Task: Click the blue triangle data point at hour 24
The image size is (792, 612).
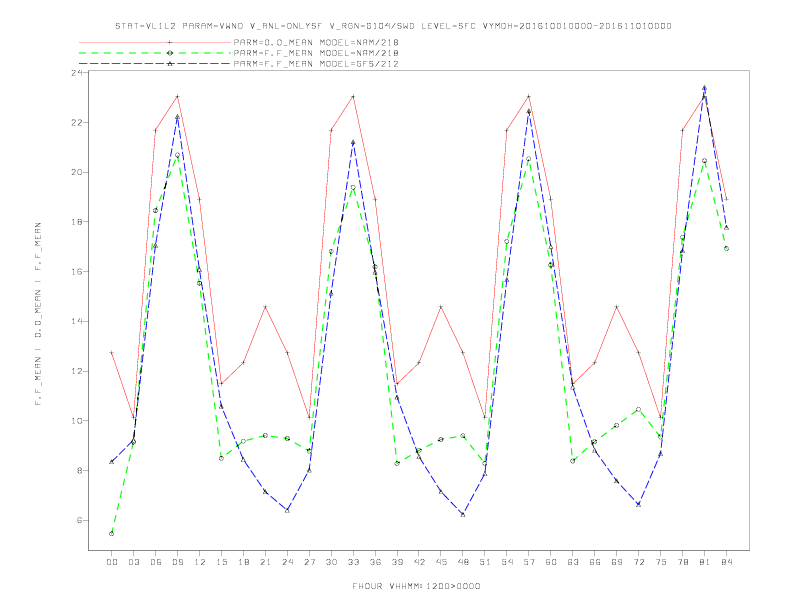Action: pos(287,511)
